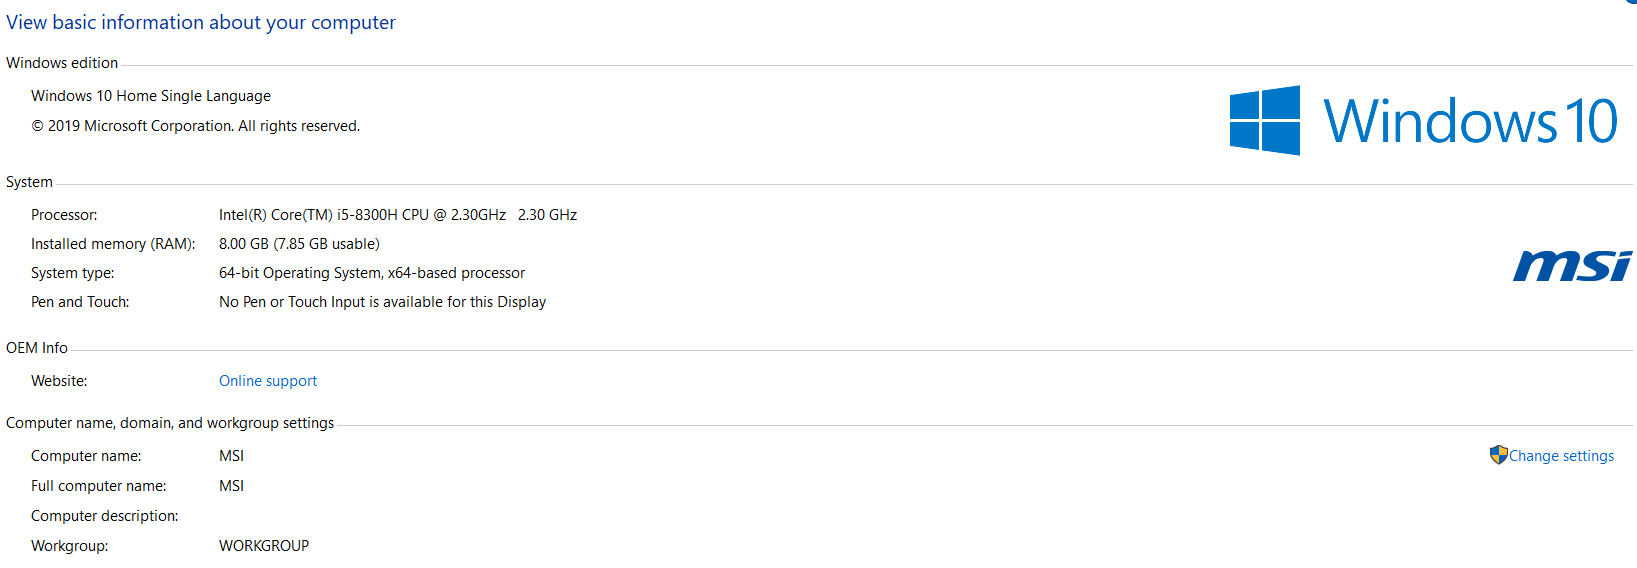Image resolution: width=1637 pixels, height=568 pixels.
Task: Click the Windows 10 Home Single Language text
Action: tap(151, 96)
